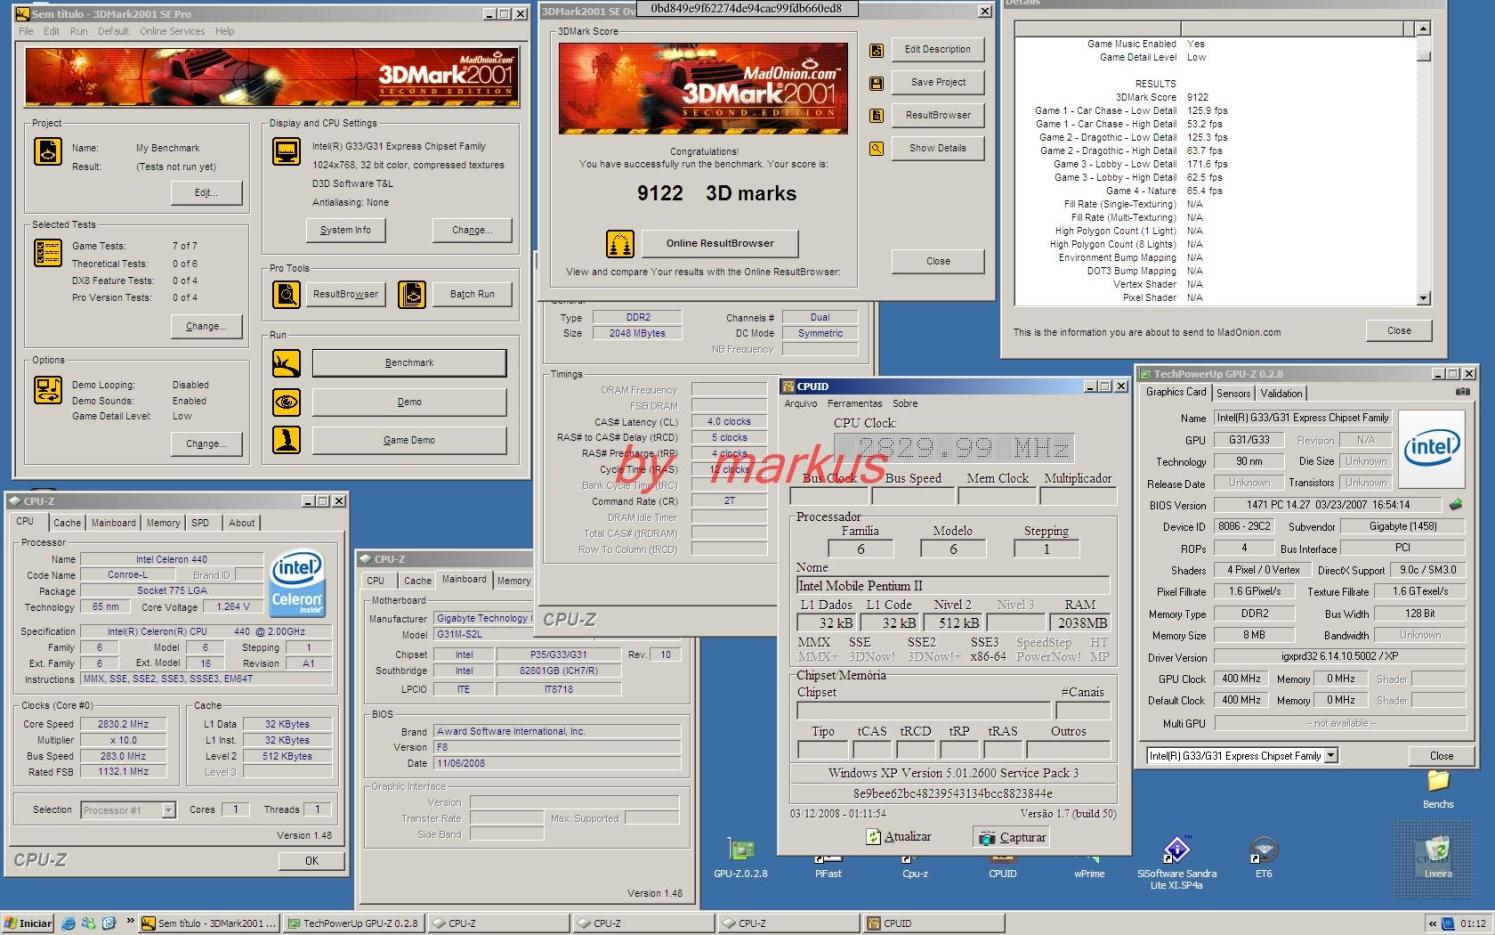Click the Iniciar start button
Image resolution: width=1495 pixels, height=935 pixels.
click(28, 923)
